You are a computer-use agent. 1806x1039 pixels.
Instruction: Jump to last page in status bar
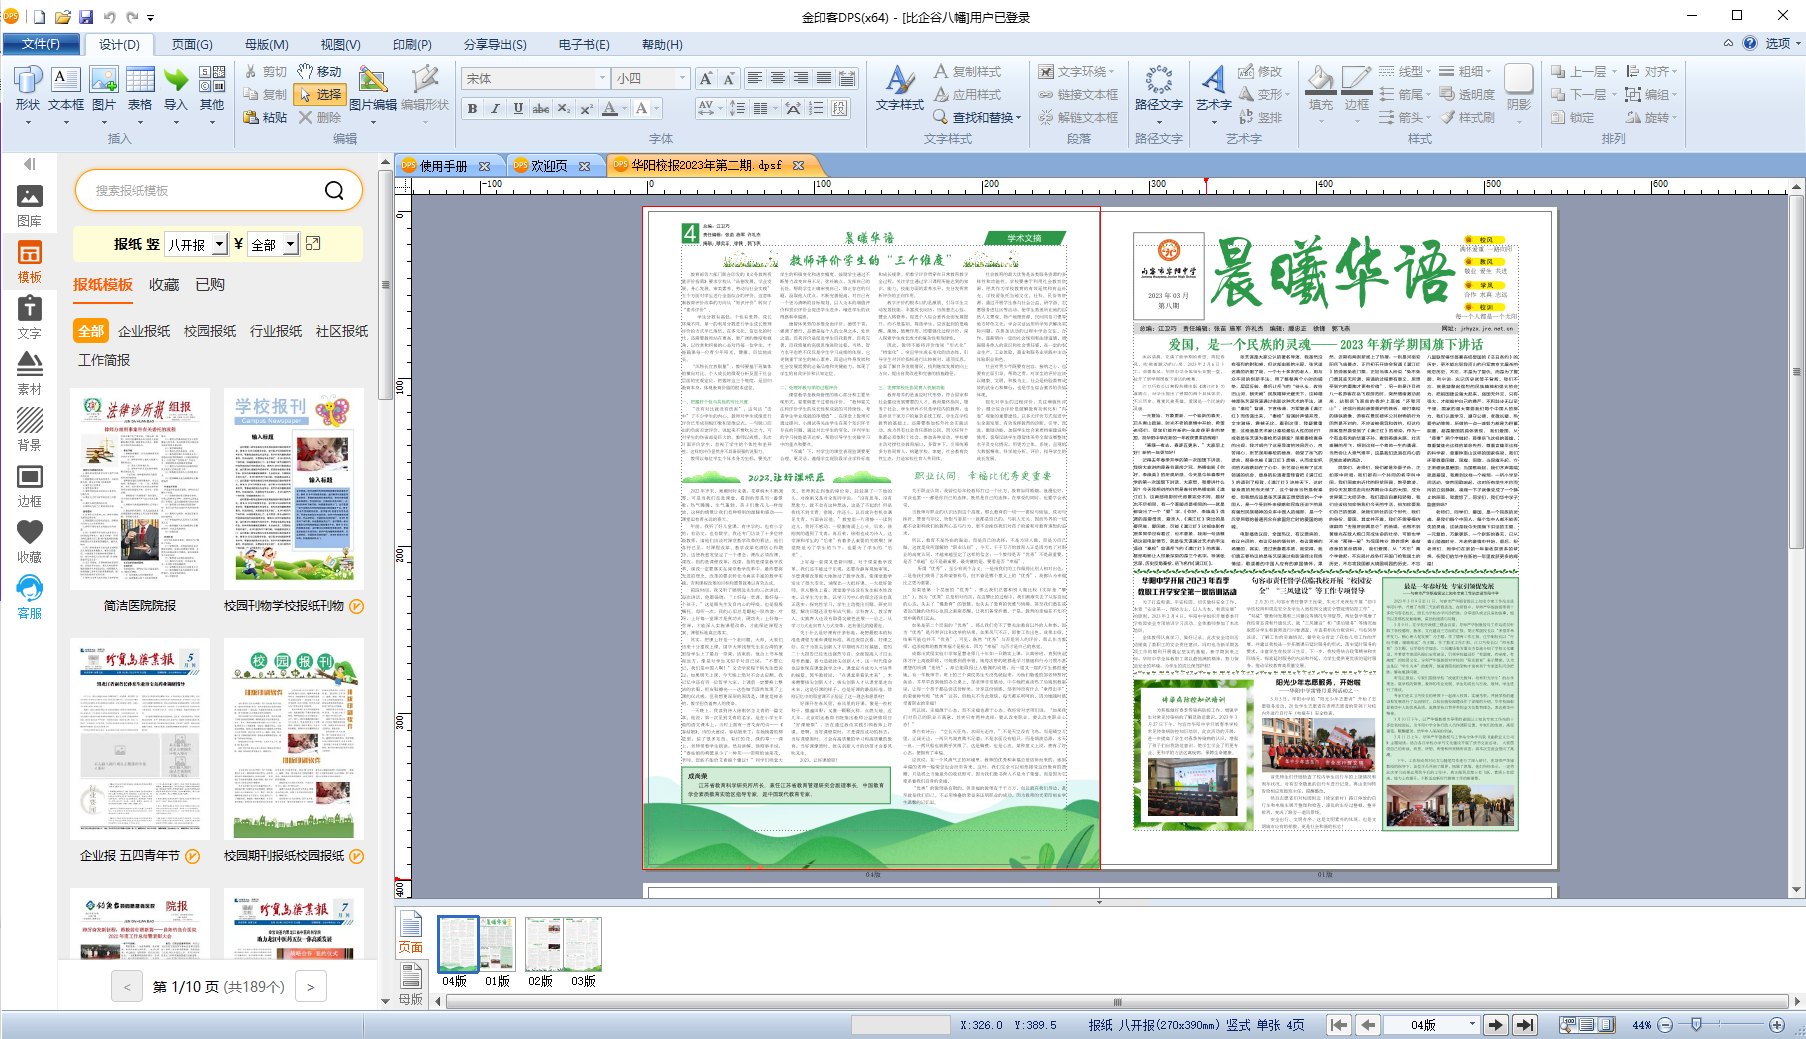pyautogui.click(x=1525, y=1025)
